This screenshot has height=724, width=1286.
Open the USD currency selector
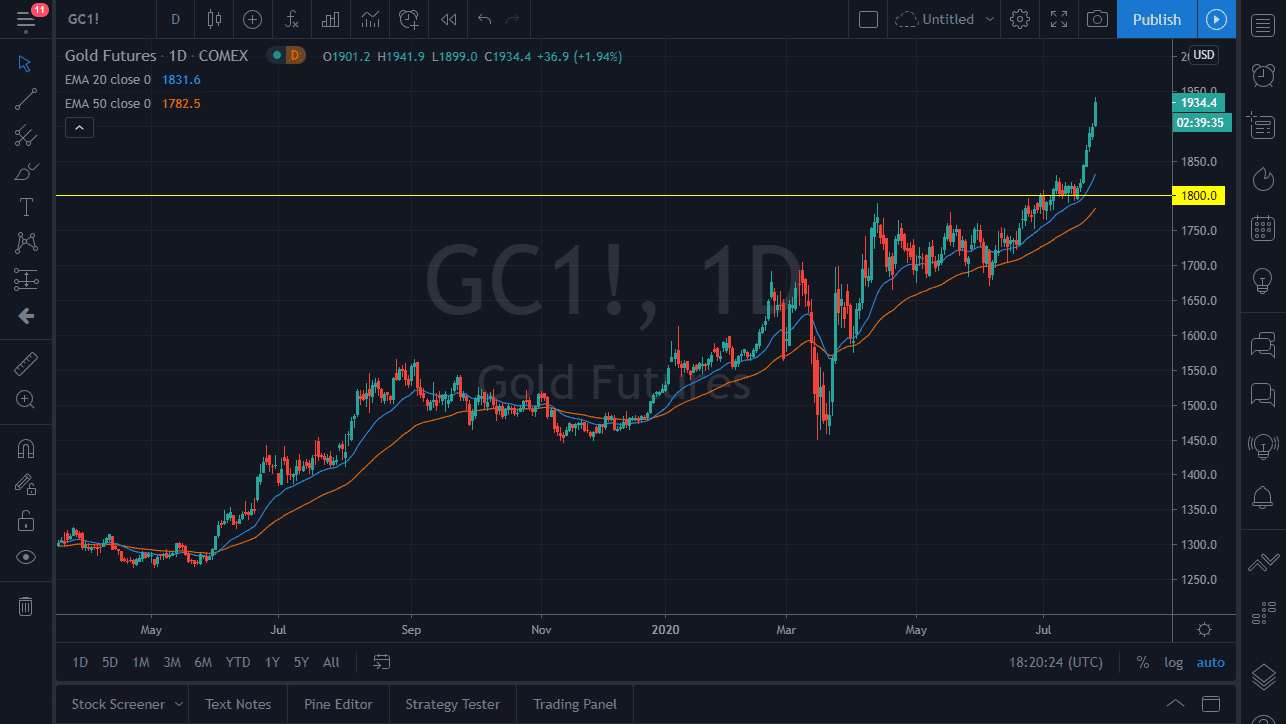click(1203, 55)
